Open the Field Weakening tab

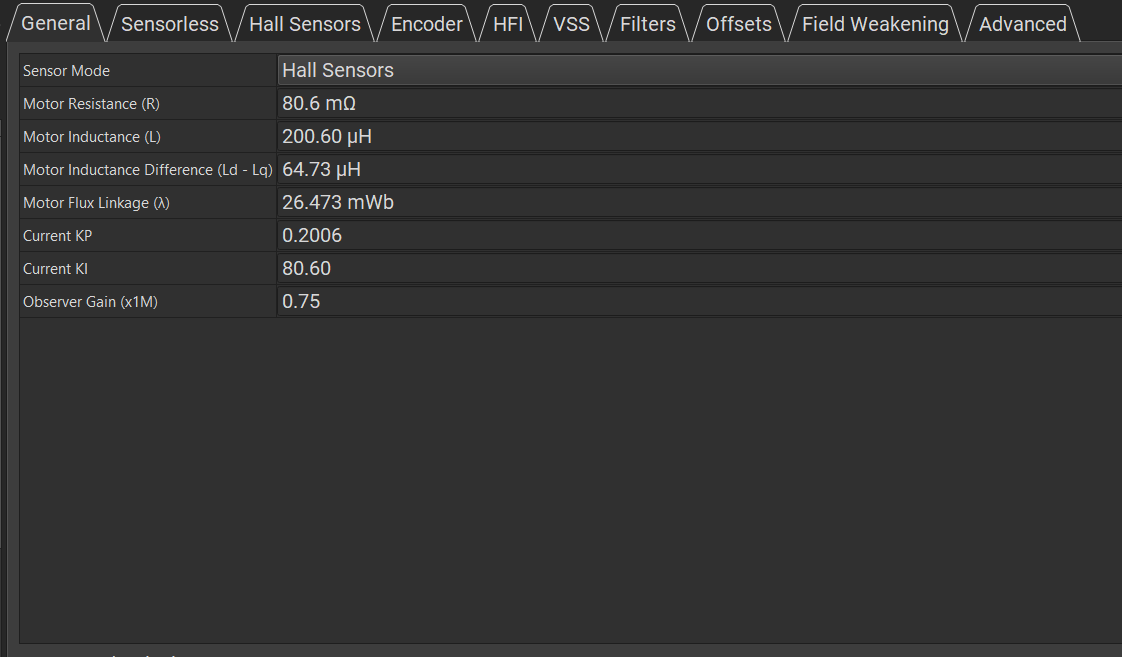click(875, 24)
